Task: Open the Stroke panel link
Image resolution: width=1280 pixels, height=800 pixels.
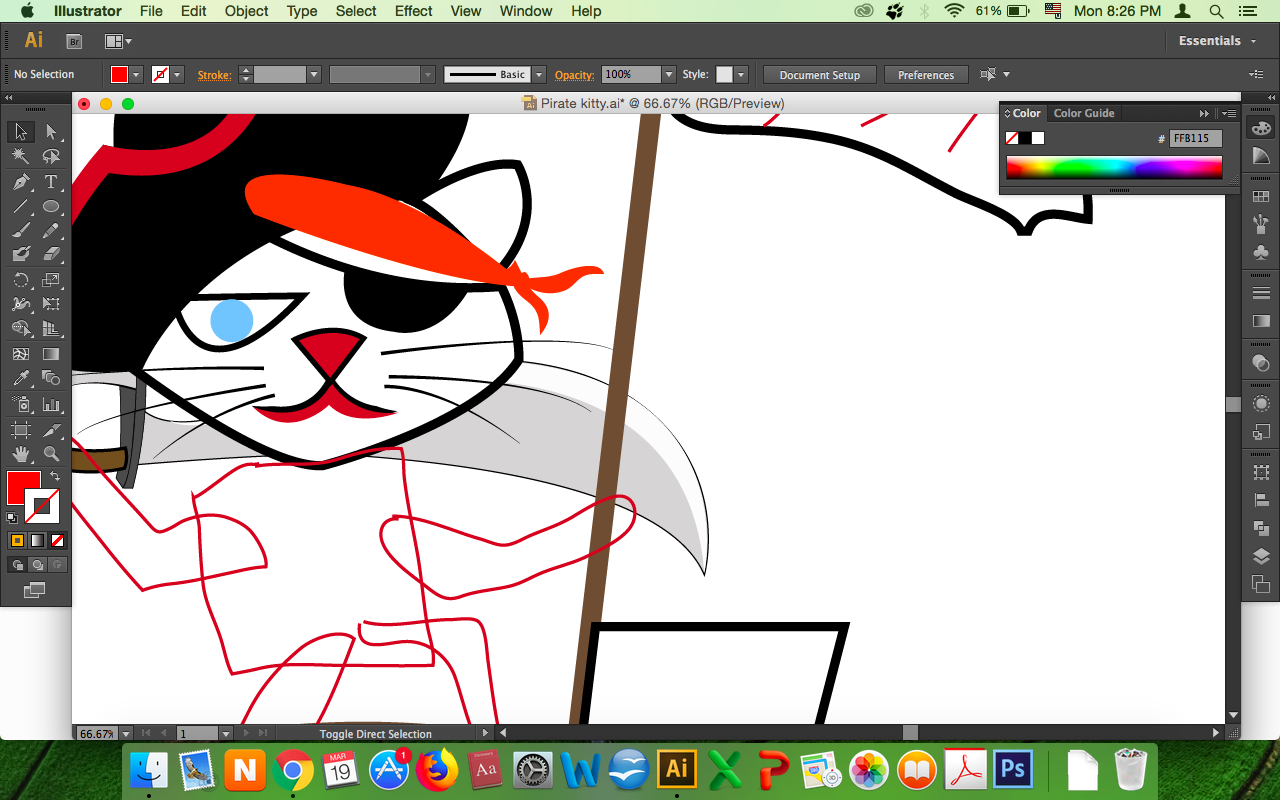Action: coord(214,75)
